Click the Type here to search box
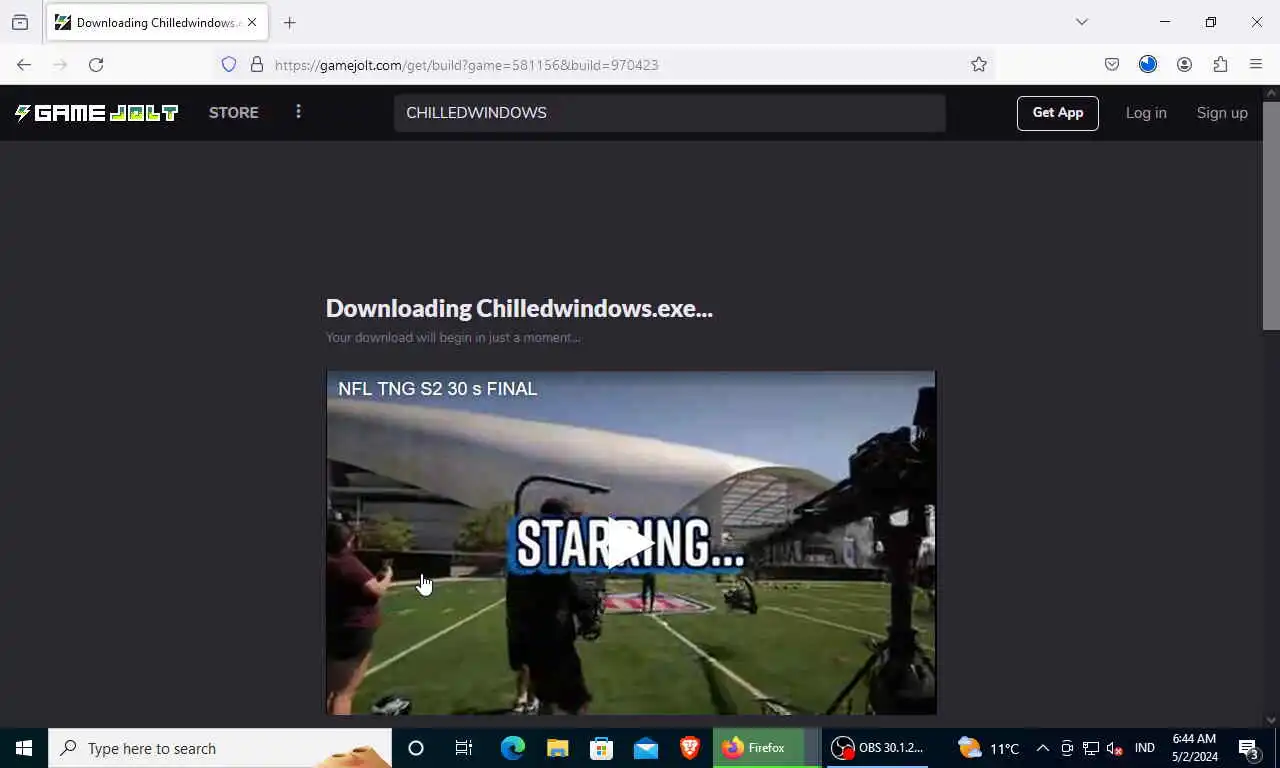The width and height of the screenshot is (1280, 768). 220,748
